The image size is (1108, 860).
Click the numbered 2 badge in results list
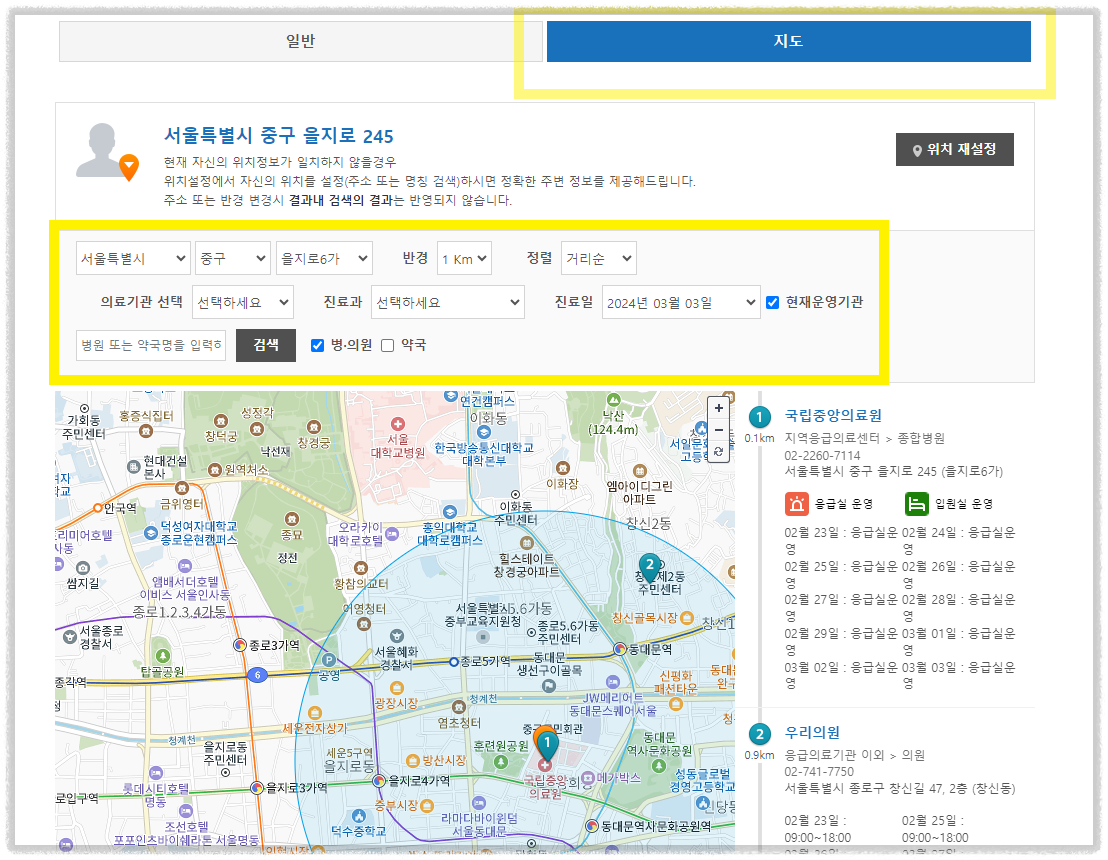click(760, 734)
